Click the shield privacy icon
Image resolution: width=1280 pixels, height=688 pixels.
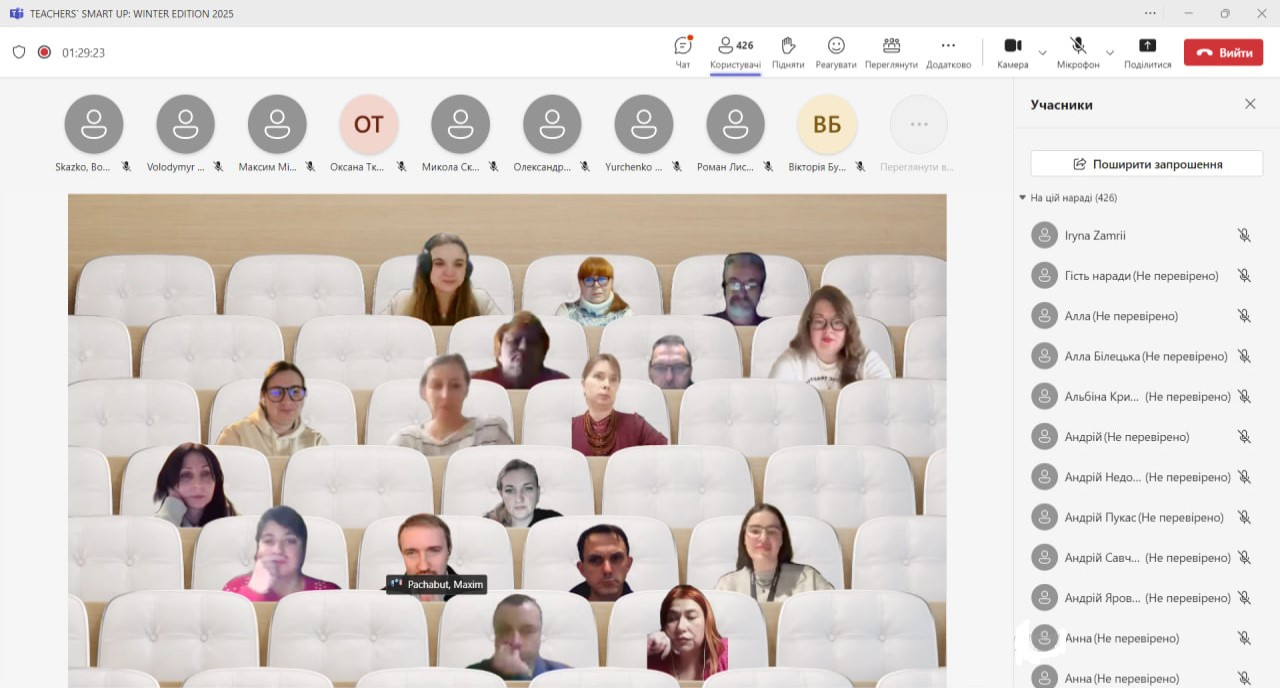point(19,52)
